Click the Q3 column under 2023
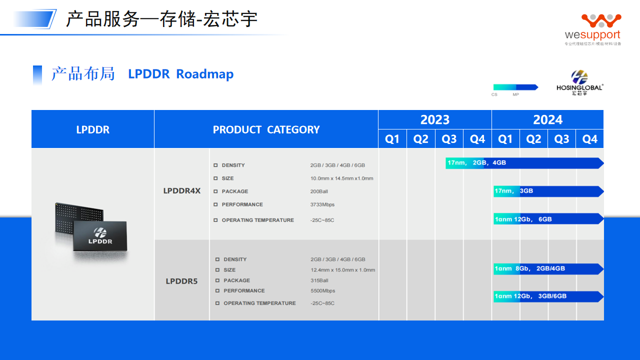The image size is (640, 360). (449, 139)
